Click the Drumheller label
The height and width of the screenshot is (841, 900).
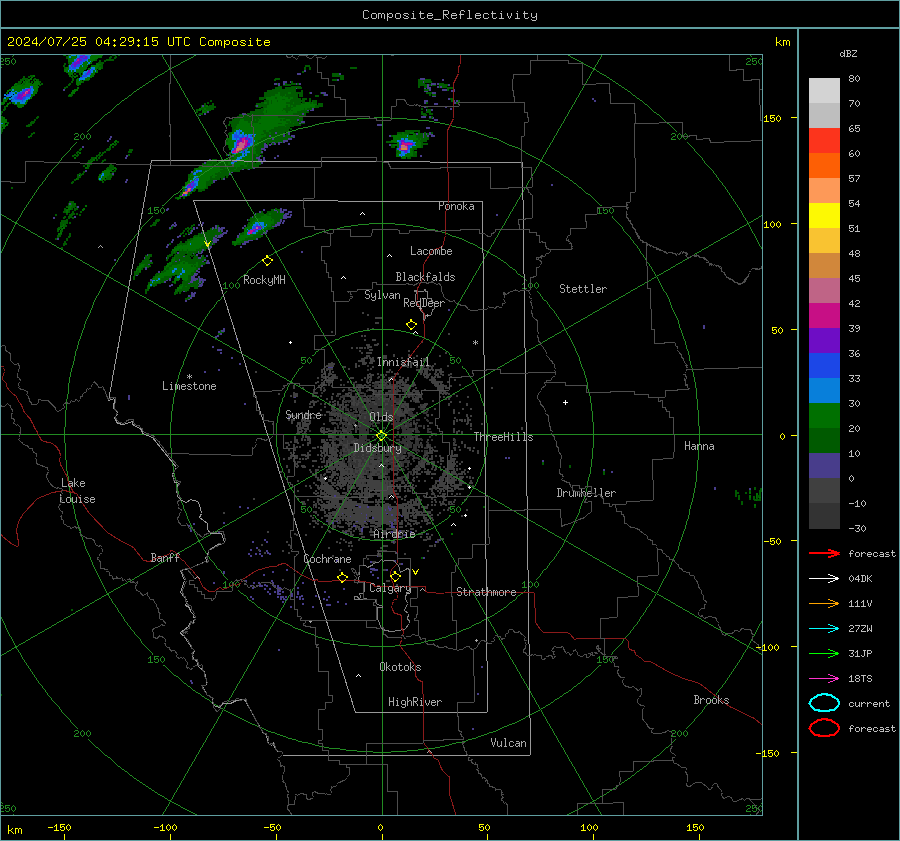(586, 493)
